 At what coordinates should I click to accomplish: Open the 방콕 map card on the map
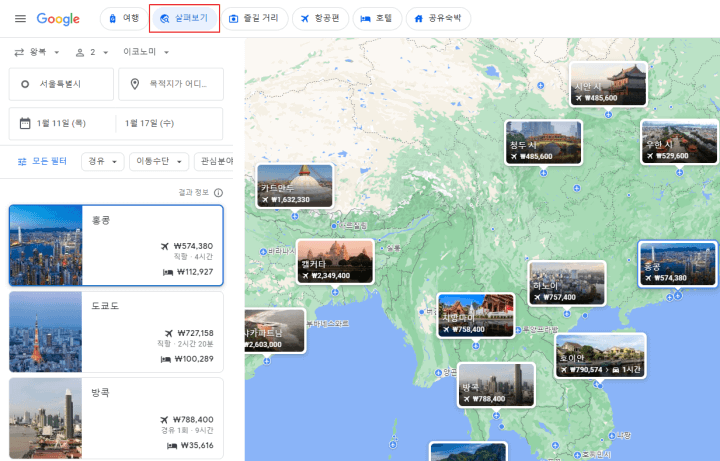pos(496,385)
